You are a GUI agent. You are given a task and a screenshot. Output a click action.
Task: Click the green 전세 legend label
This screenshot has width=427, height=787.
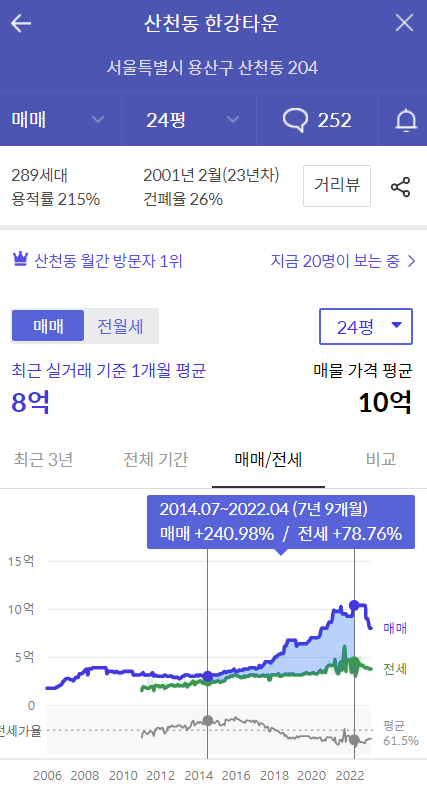click(x=395, y=669)
